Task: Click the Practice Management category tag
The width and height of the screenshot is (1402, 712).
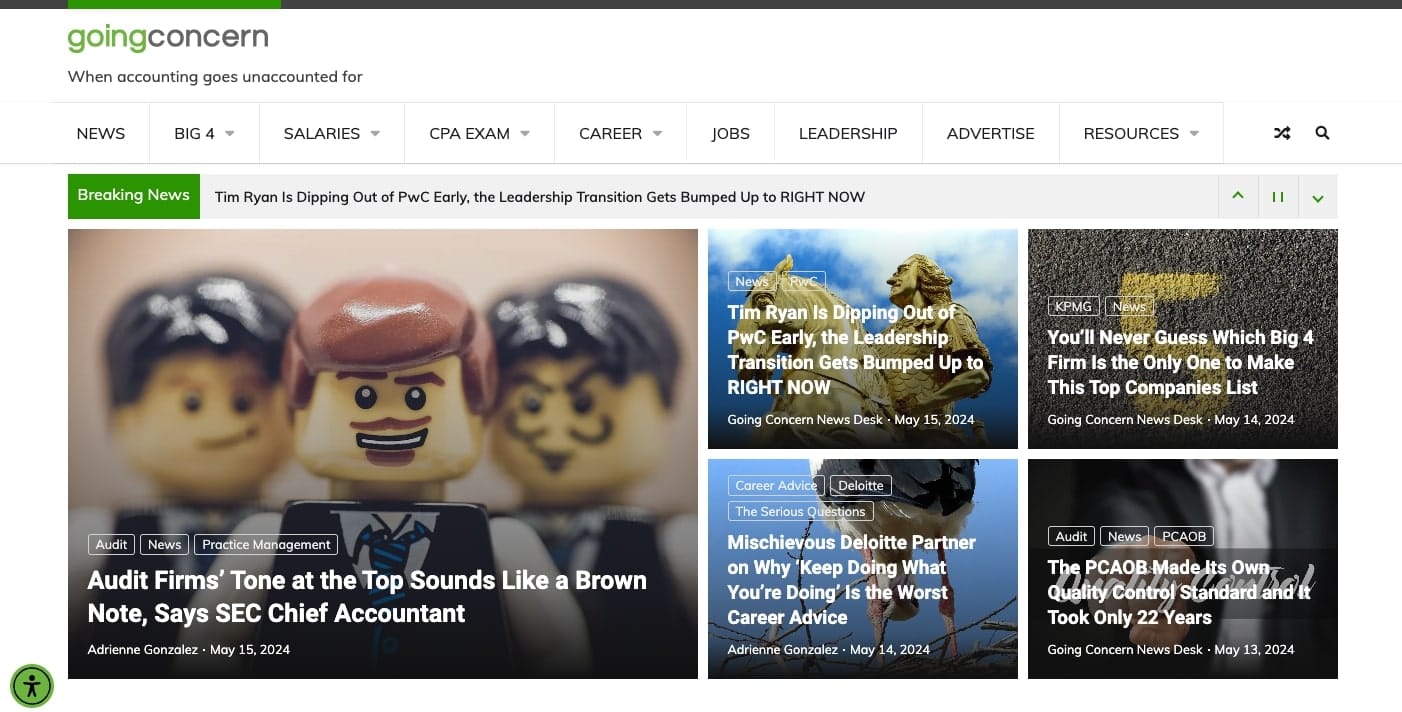Action: [266, 545]
